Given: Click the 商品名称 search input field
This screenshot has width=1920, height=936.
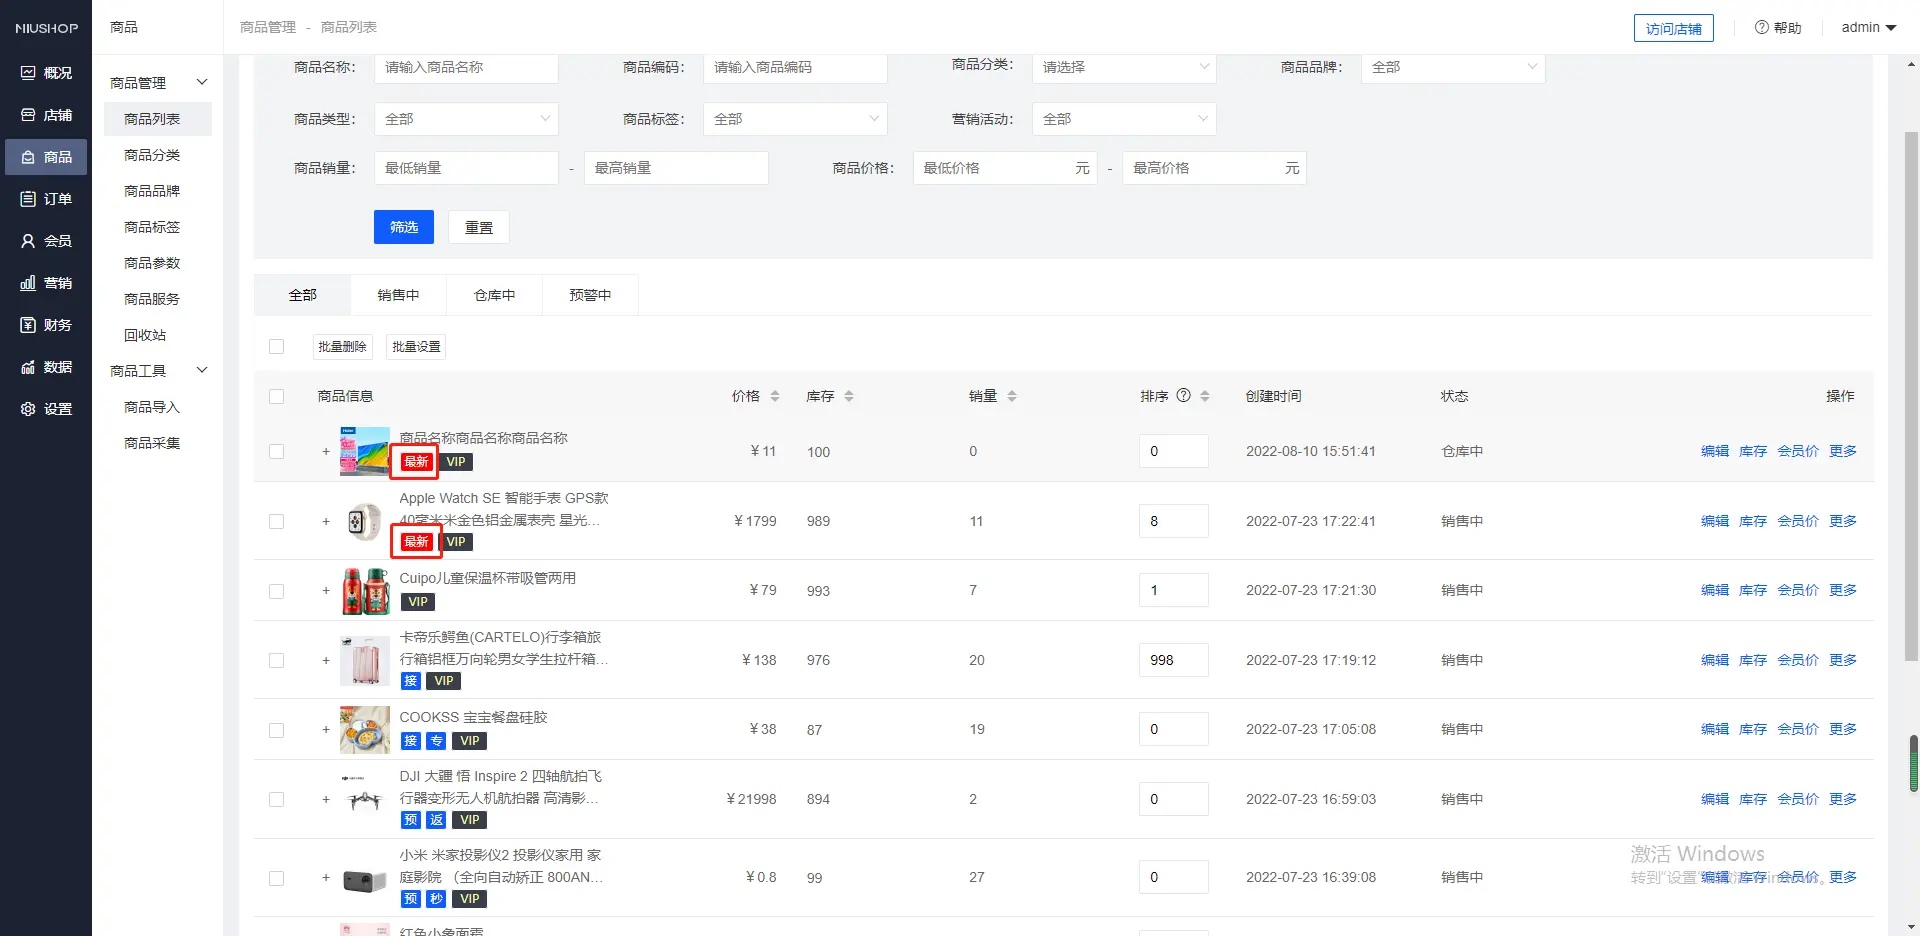Looking at the screenshot, I should coord(466,67).
